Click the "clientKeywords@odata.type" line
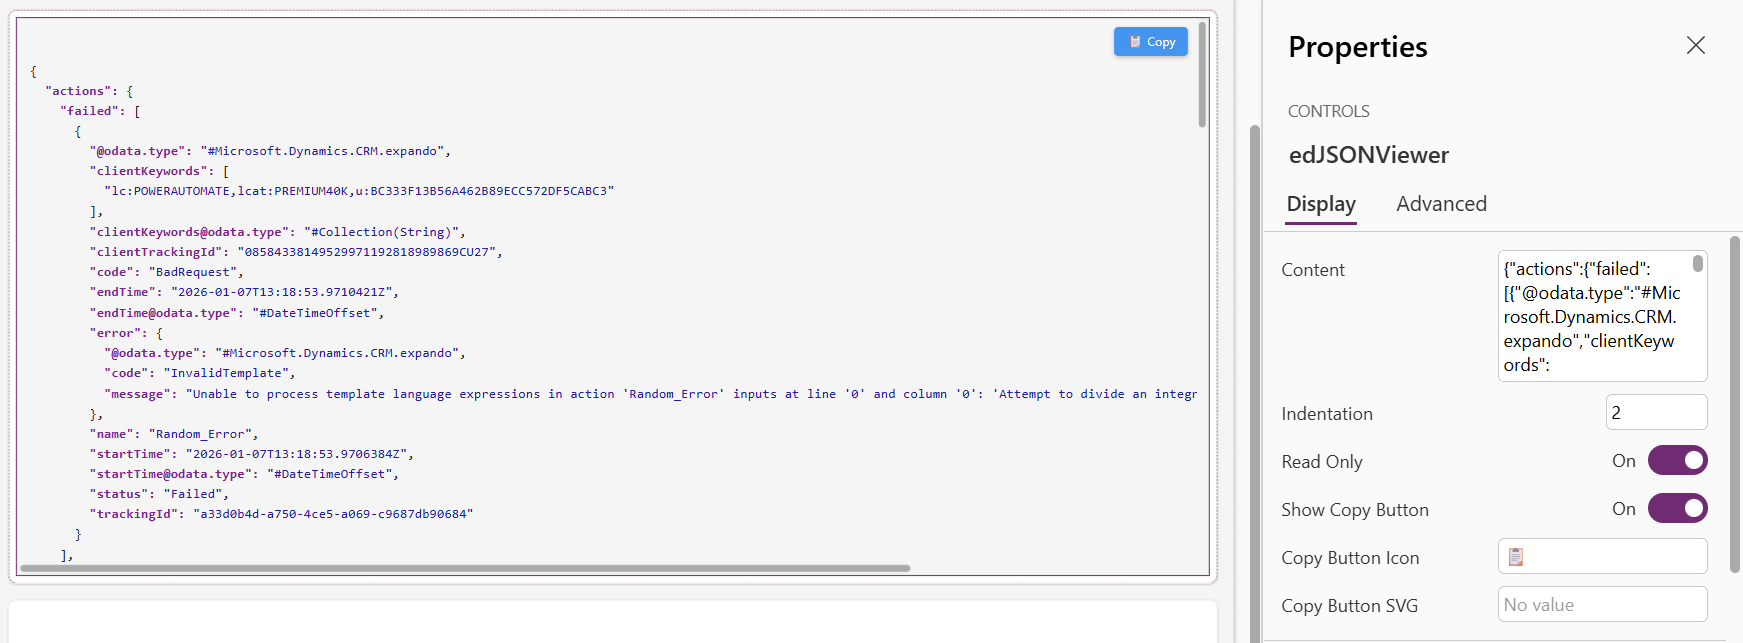Screen dimensions: 1743x643 278,232
